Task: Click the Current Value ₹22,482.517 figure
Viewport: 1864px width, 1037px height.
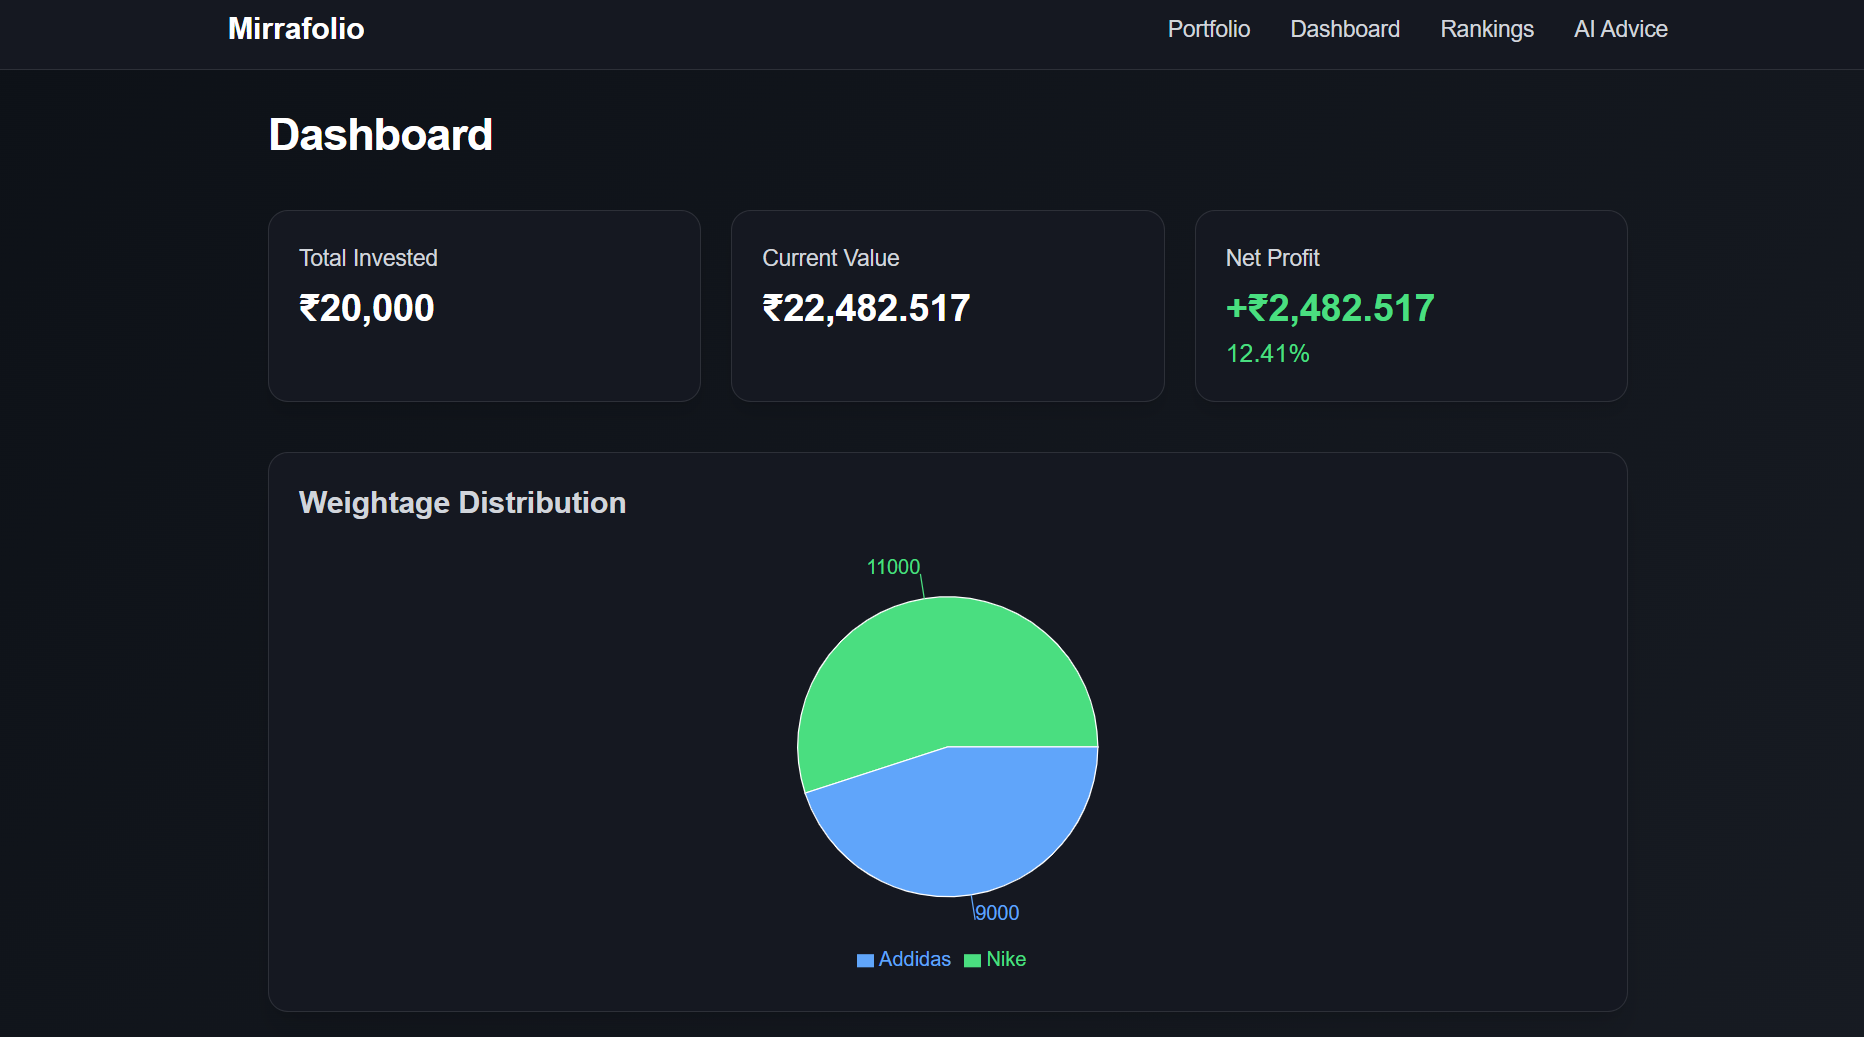Action: point(866,308)
